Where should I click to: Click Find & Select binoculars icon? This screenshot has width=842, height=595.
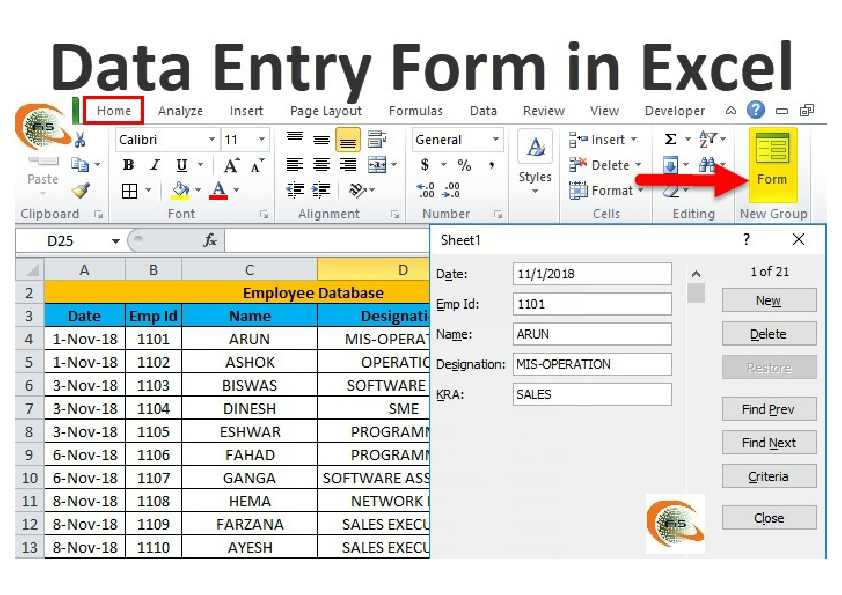pyautogui.click(x=707, y=165)
